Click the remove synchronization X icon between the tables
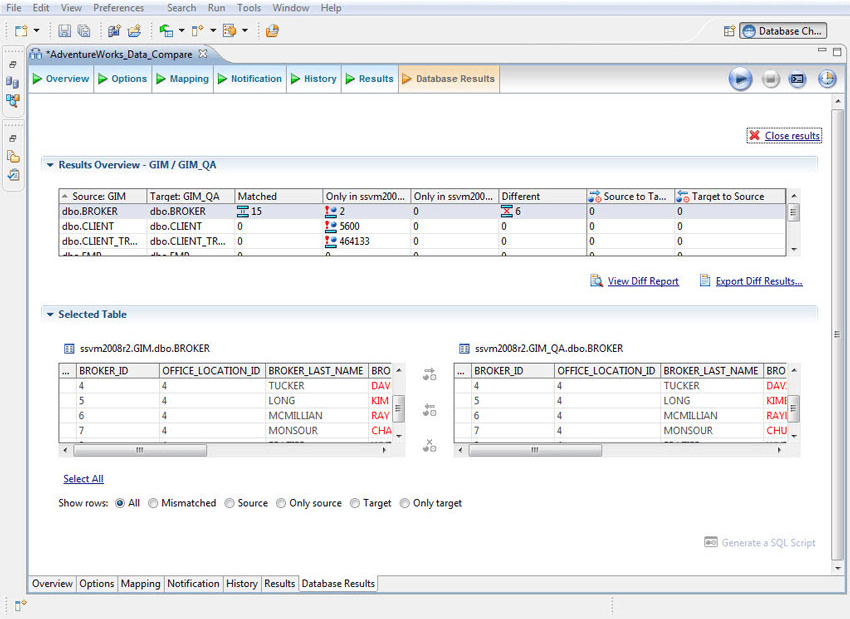850x619 pixels. (x=429, y=446)
